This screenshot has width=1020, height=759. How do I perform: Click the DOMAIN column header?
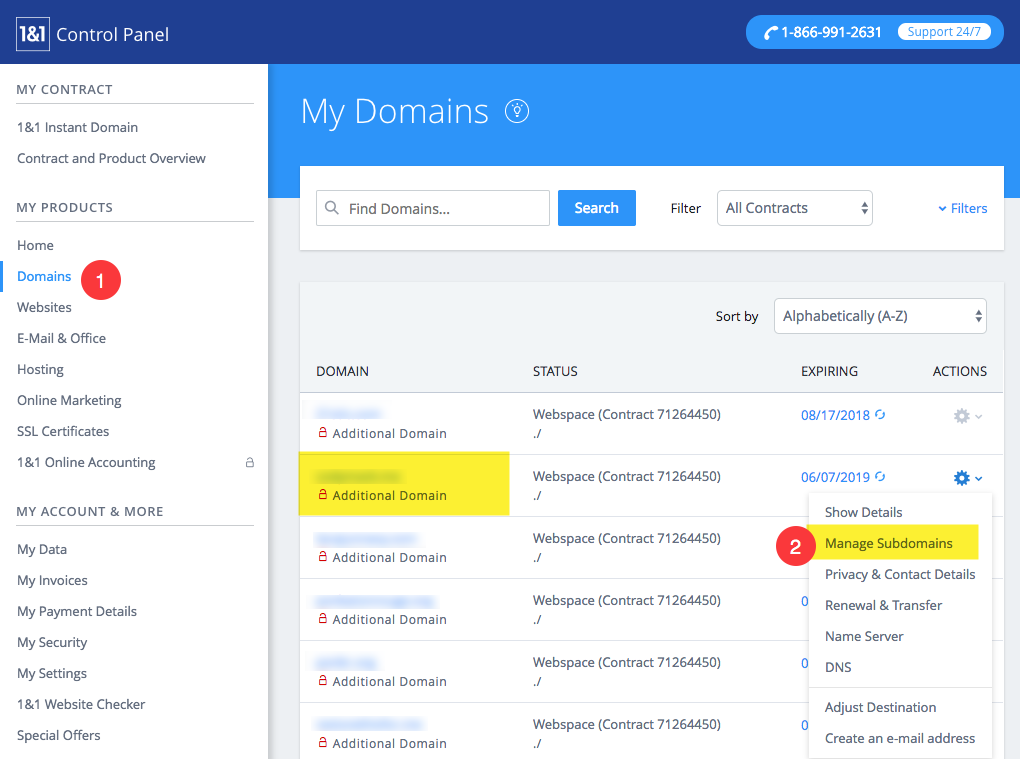342,371
